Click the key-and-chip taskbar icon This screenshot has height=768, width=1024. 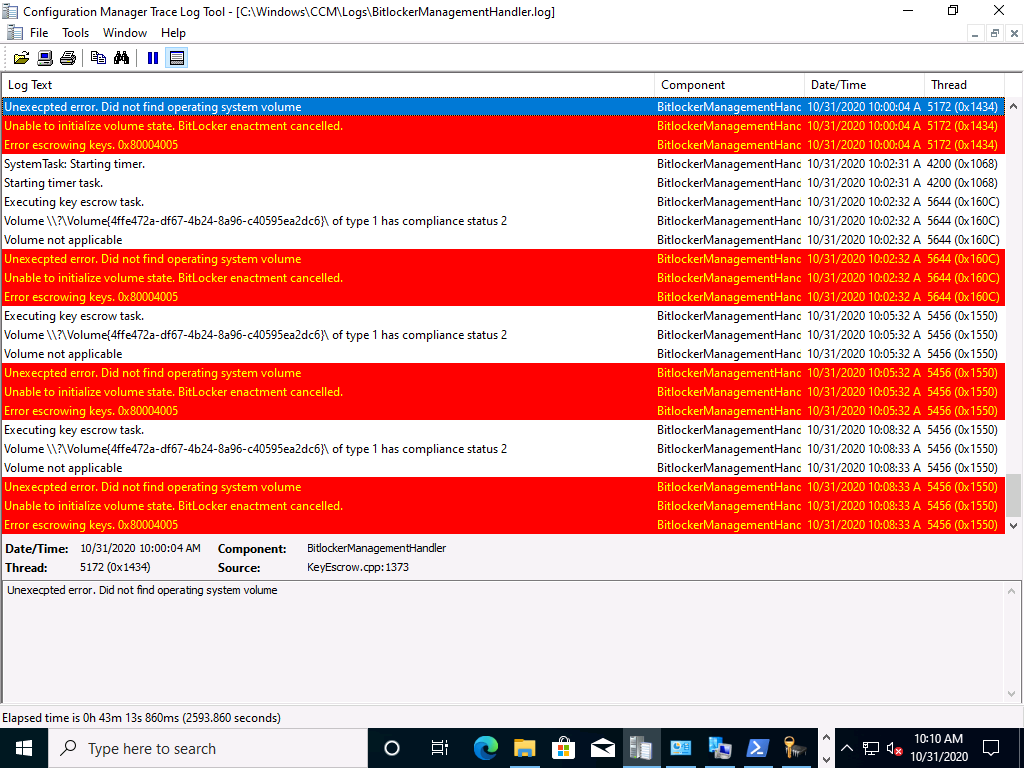[x=797, y=748]
